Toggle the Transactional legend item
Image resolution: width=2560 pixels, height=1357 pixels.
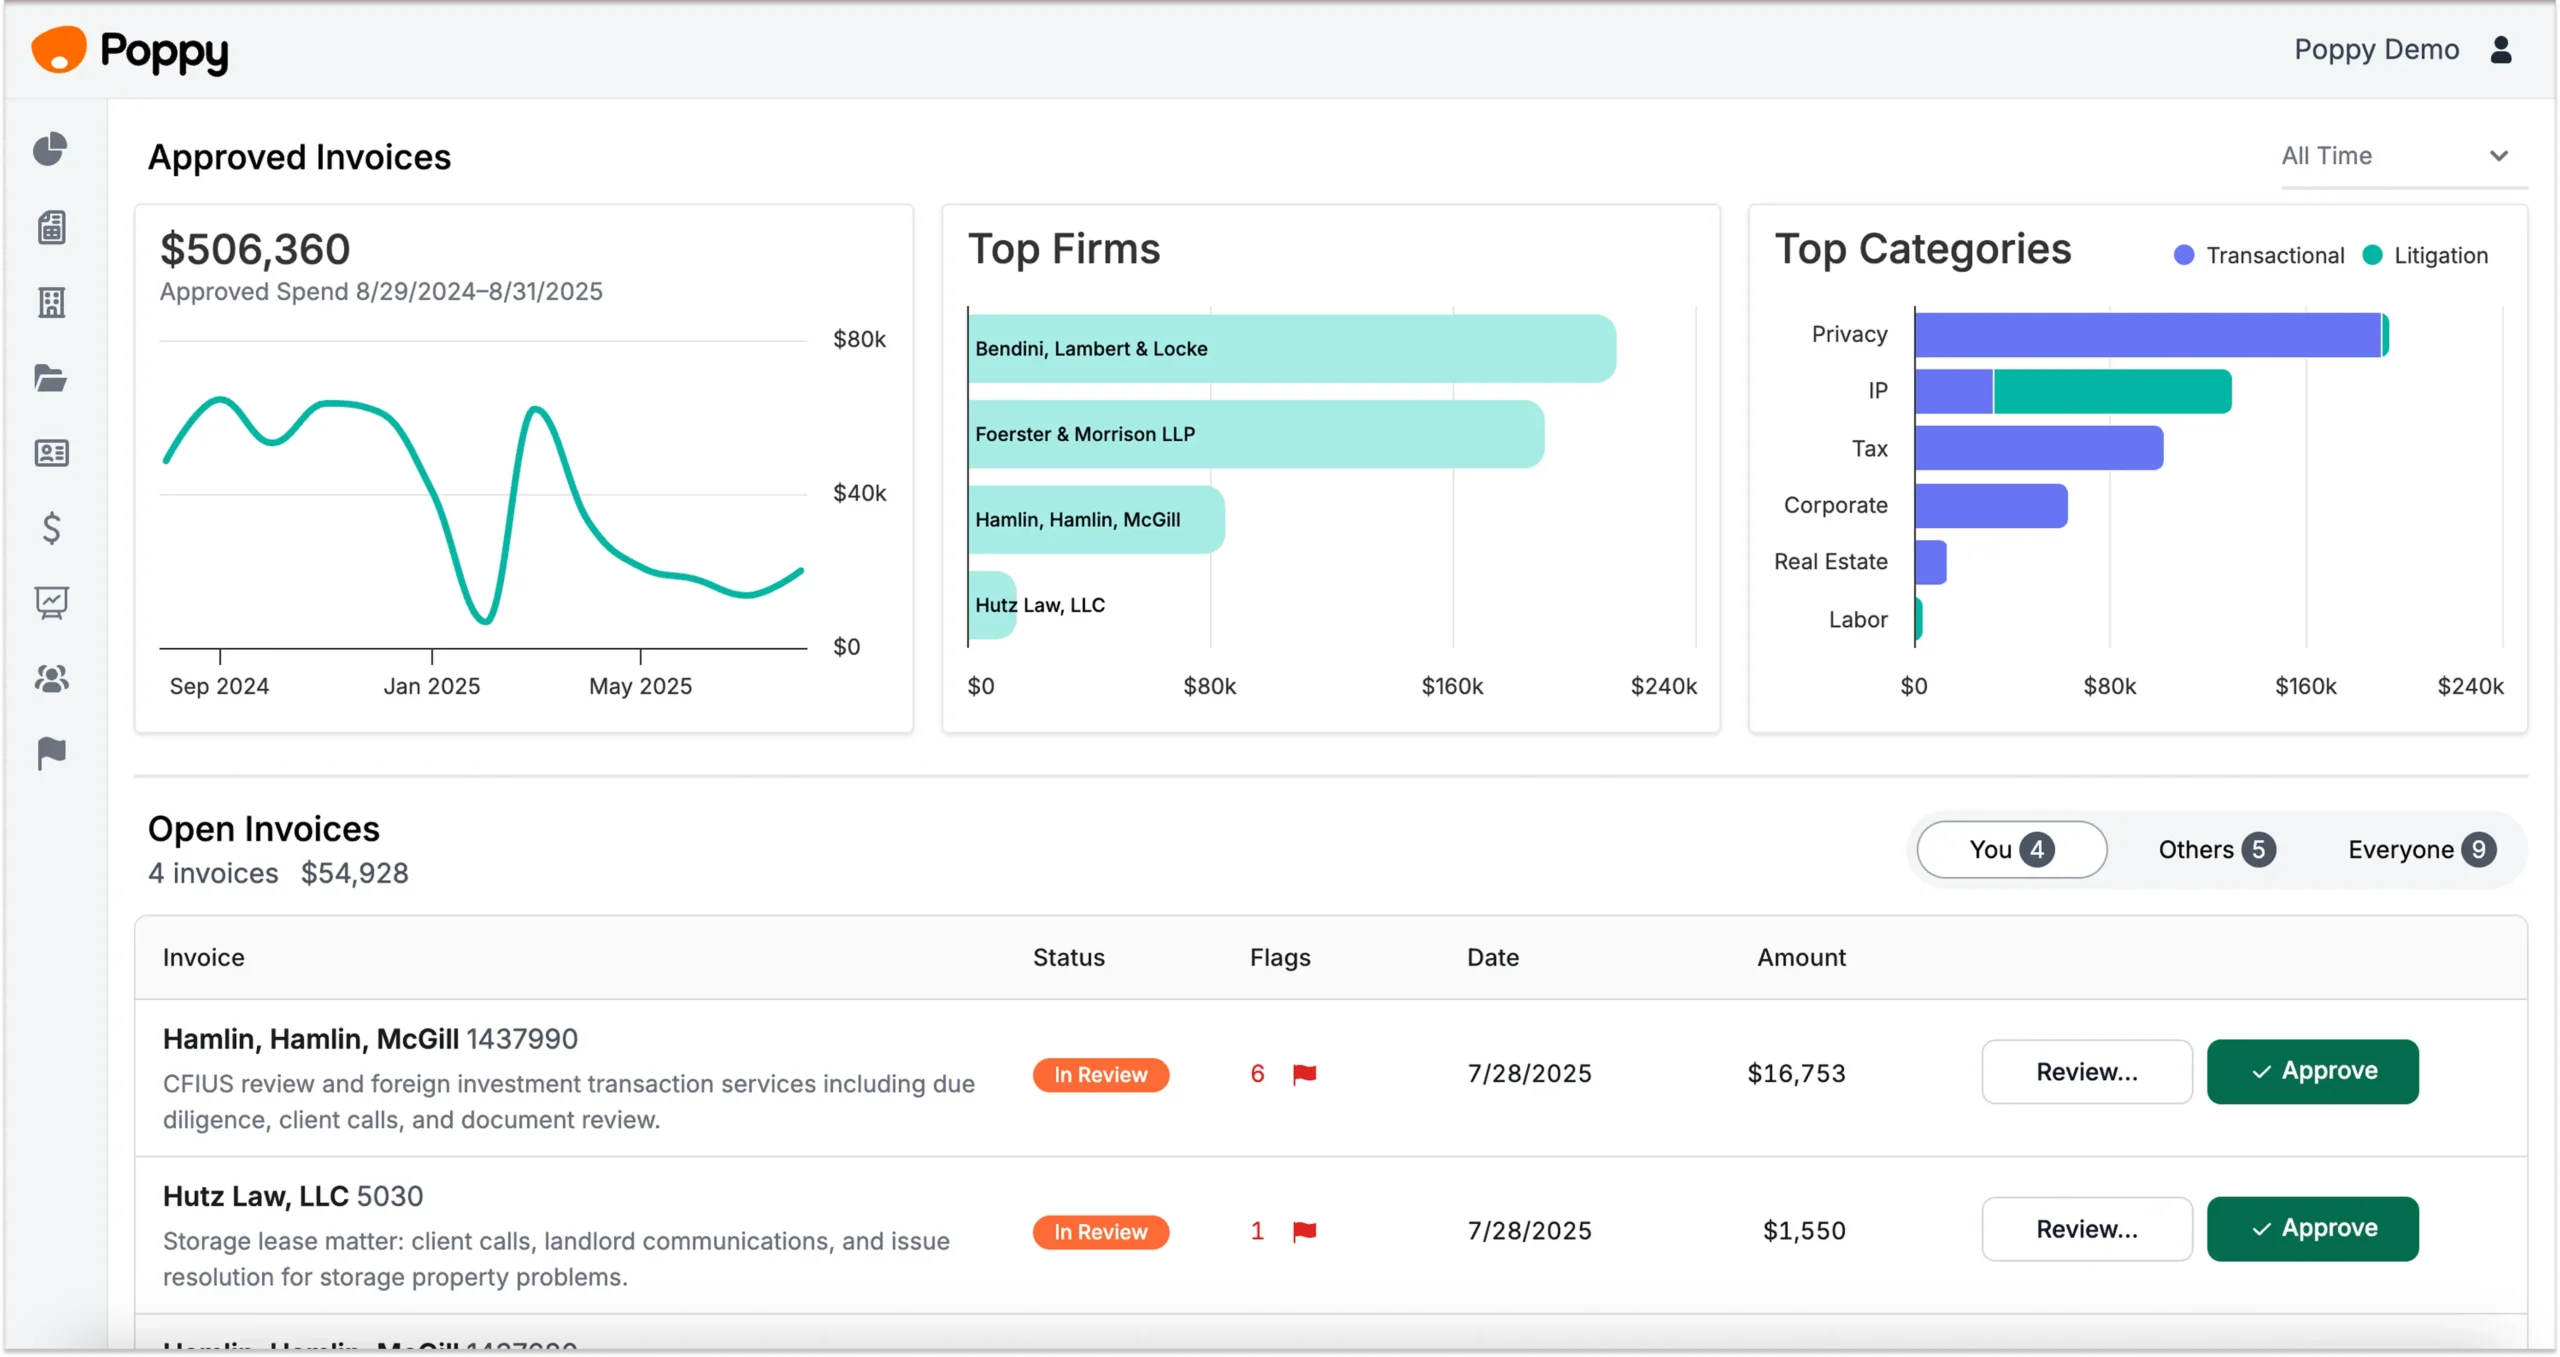tap(2259, 256)
